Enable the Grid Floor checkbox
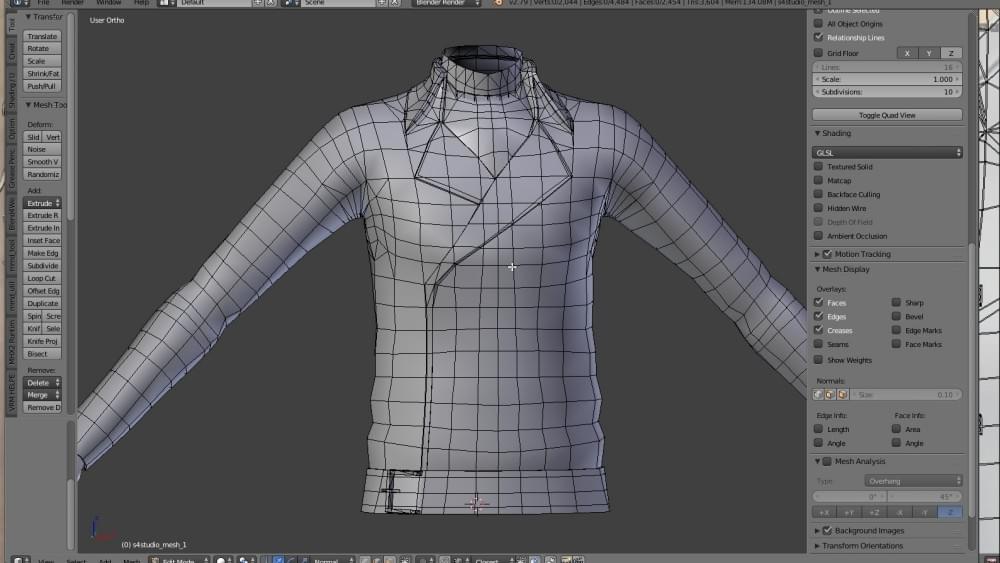 (x=818, y=53)
